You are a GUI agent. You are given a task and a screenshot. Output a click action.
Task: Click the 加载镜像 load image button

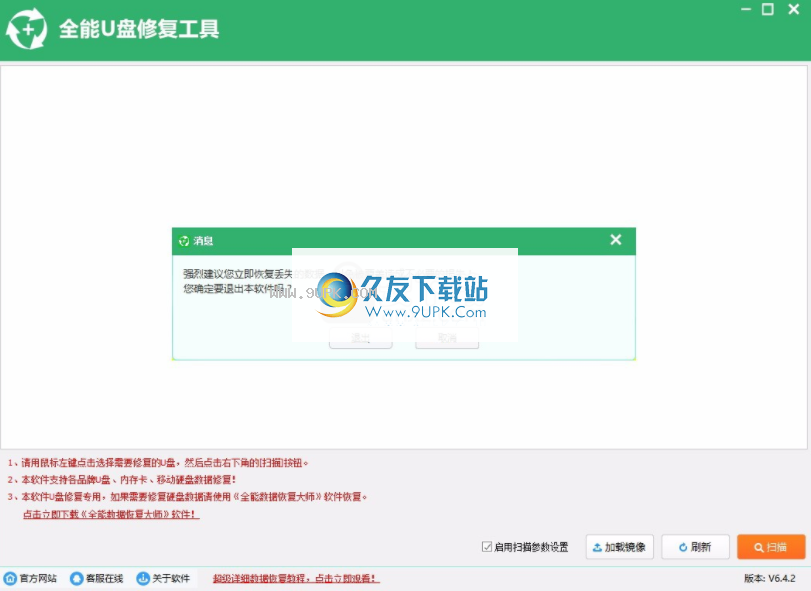[x=620, y=547]
